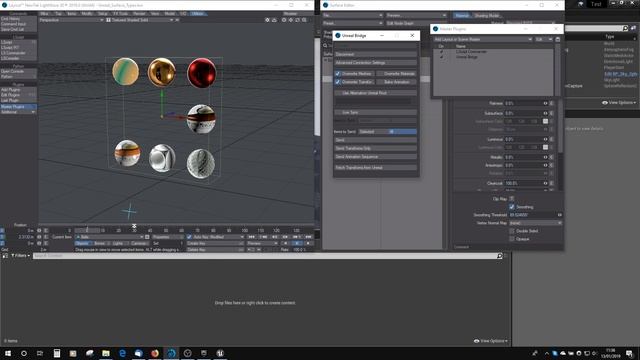Image resolution: width=640 pixels, height=360 pixels.
Task: Open File Explorer from the taskbar
Action: coord(106,353)
